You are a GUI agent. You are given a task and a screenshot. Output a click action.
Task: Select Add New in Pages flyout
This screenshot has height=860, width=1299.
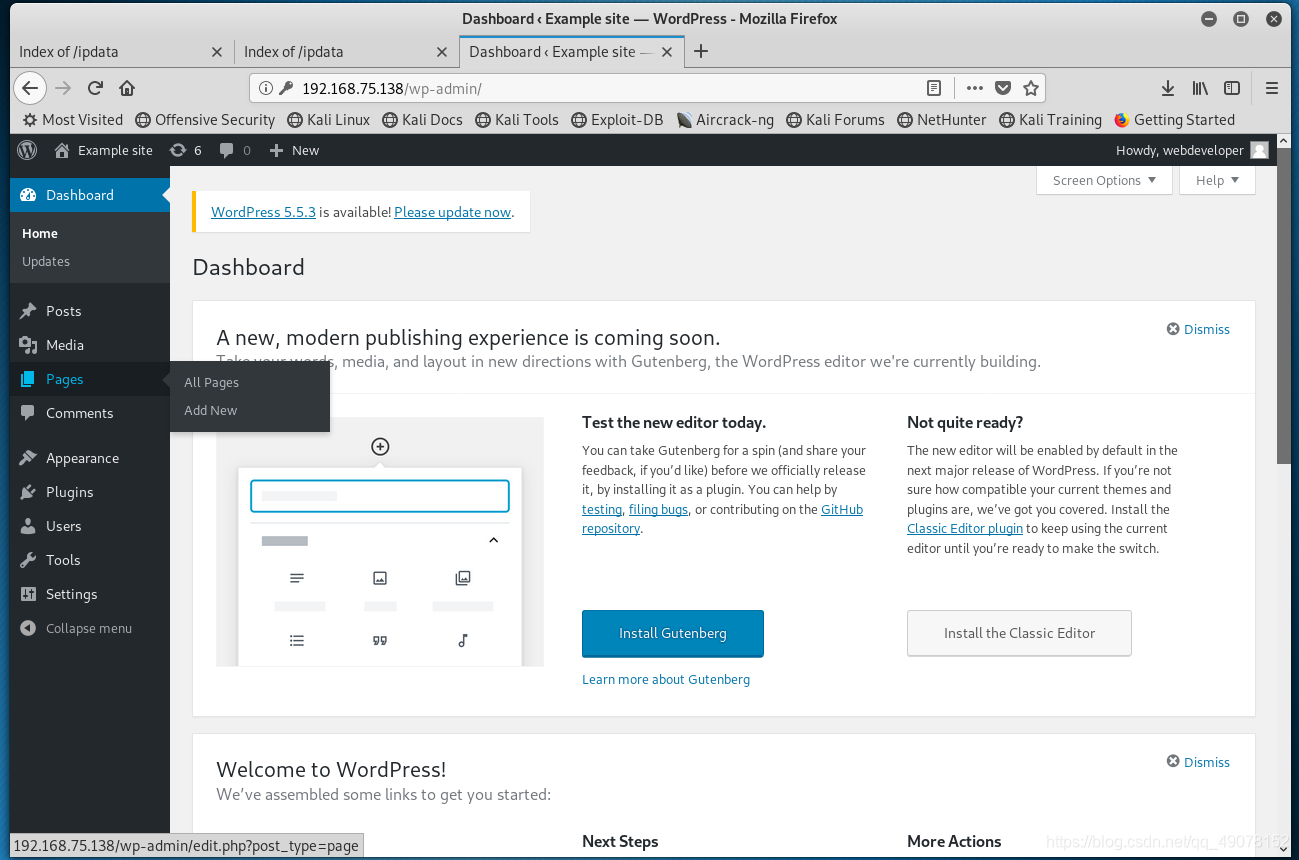click(210, 410)
